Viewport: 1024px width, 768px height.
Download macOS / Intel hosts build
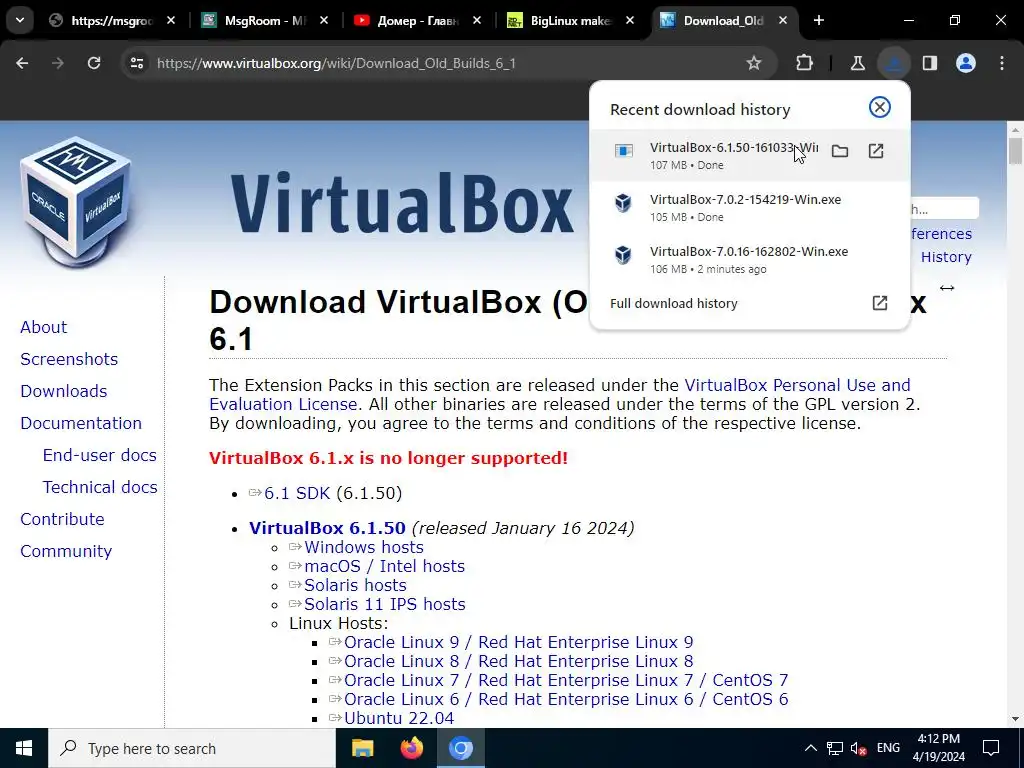[x=384, y=566]
